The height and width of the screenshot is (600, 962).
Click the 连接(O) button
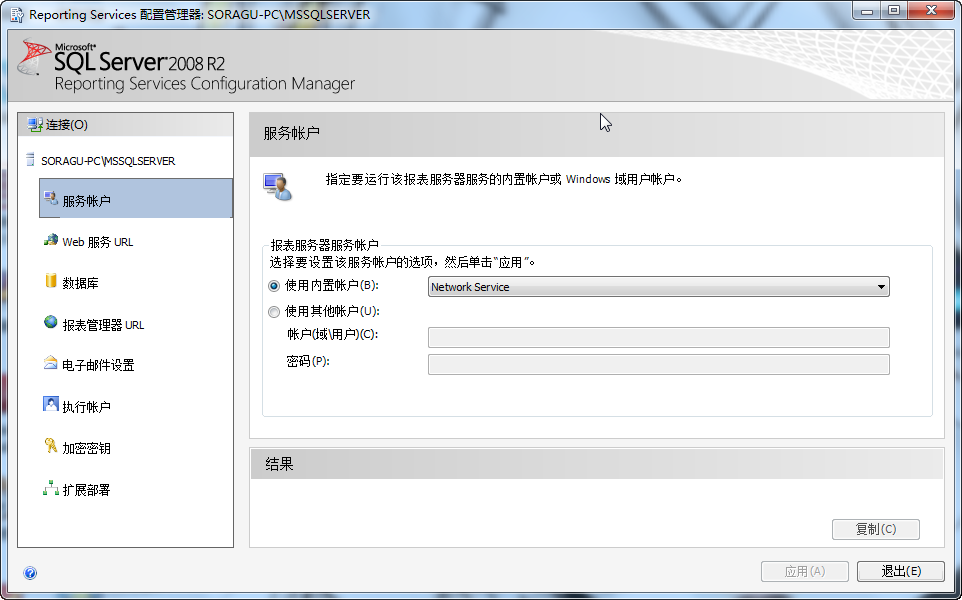click(125, 125)
